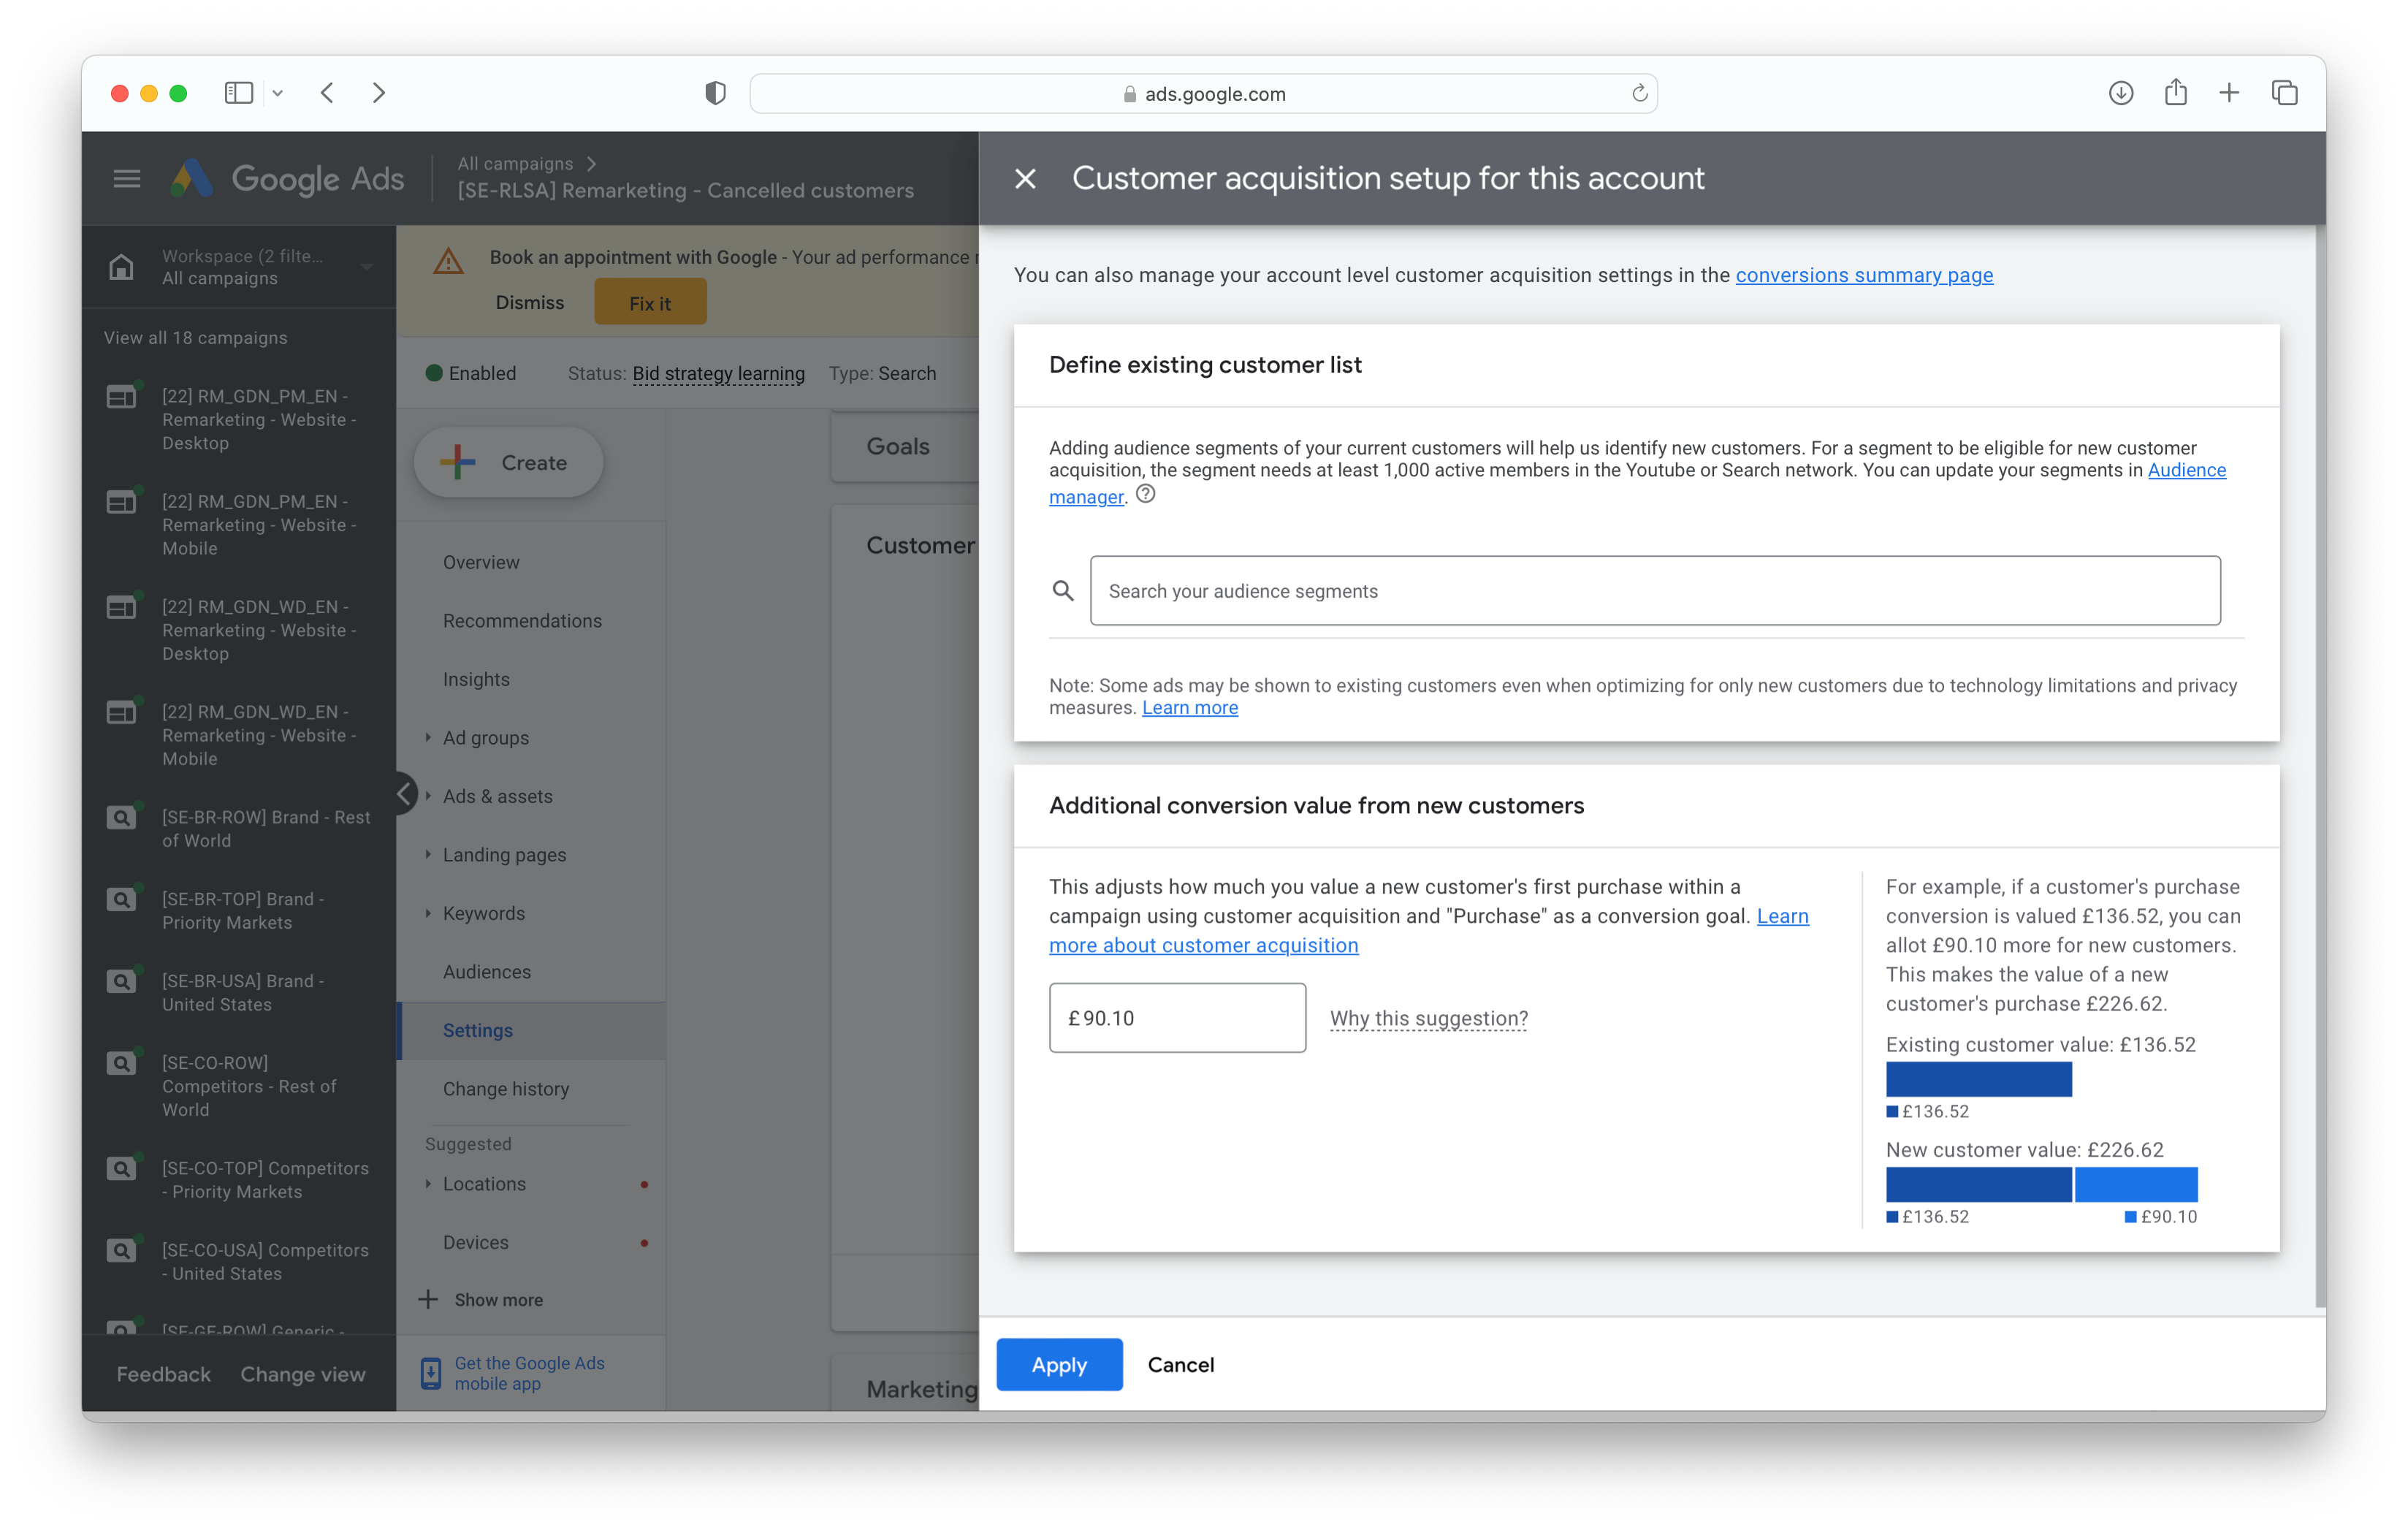Viewport: 2408px width, 1530px height.
Task: Click the help icon next to Audience manager
Action: (x=1146, y=494)
